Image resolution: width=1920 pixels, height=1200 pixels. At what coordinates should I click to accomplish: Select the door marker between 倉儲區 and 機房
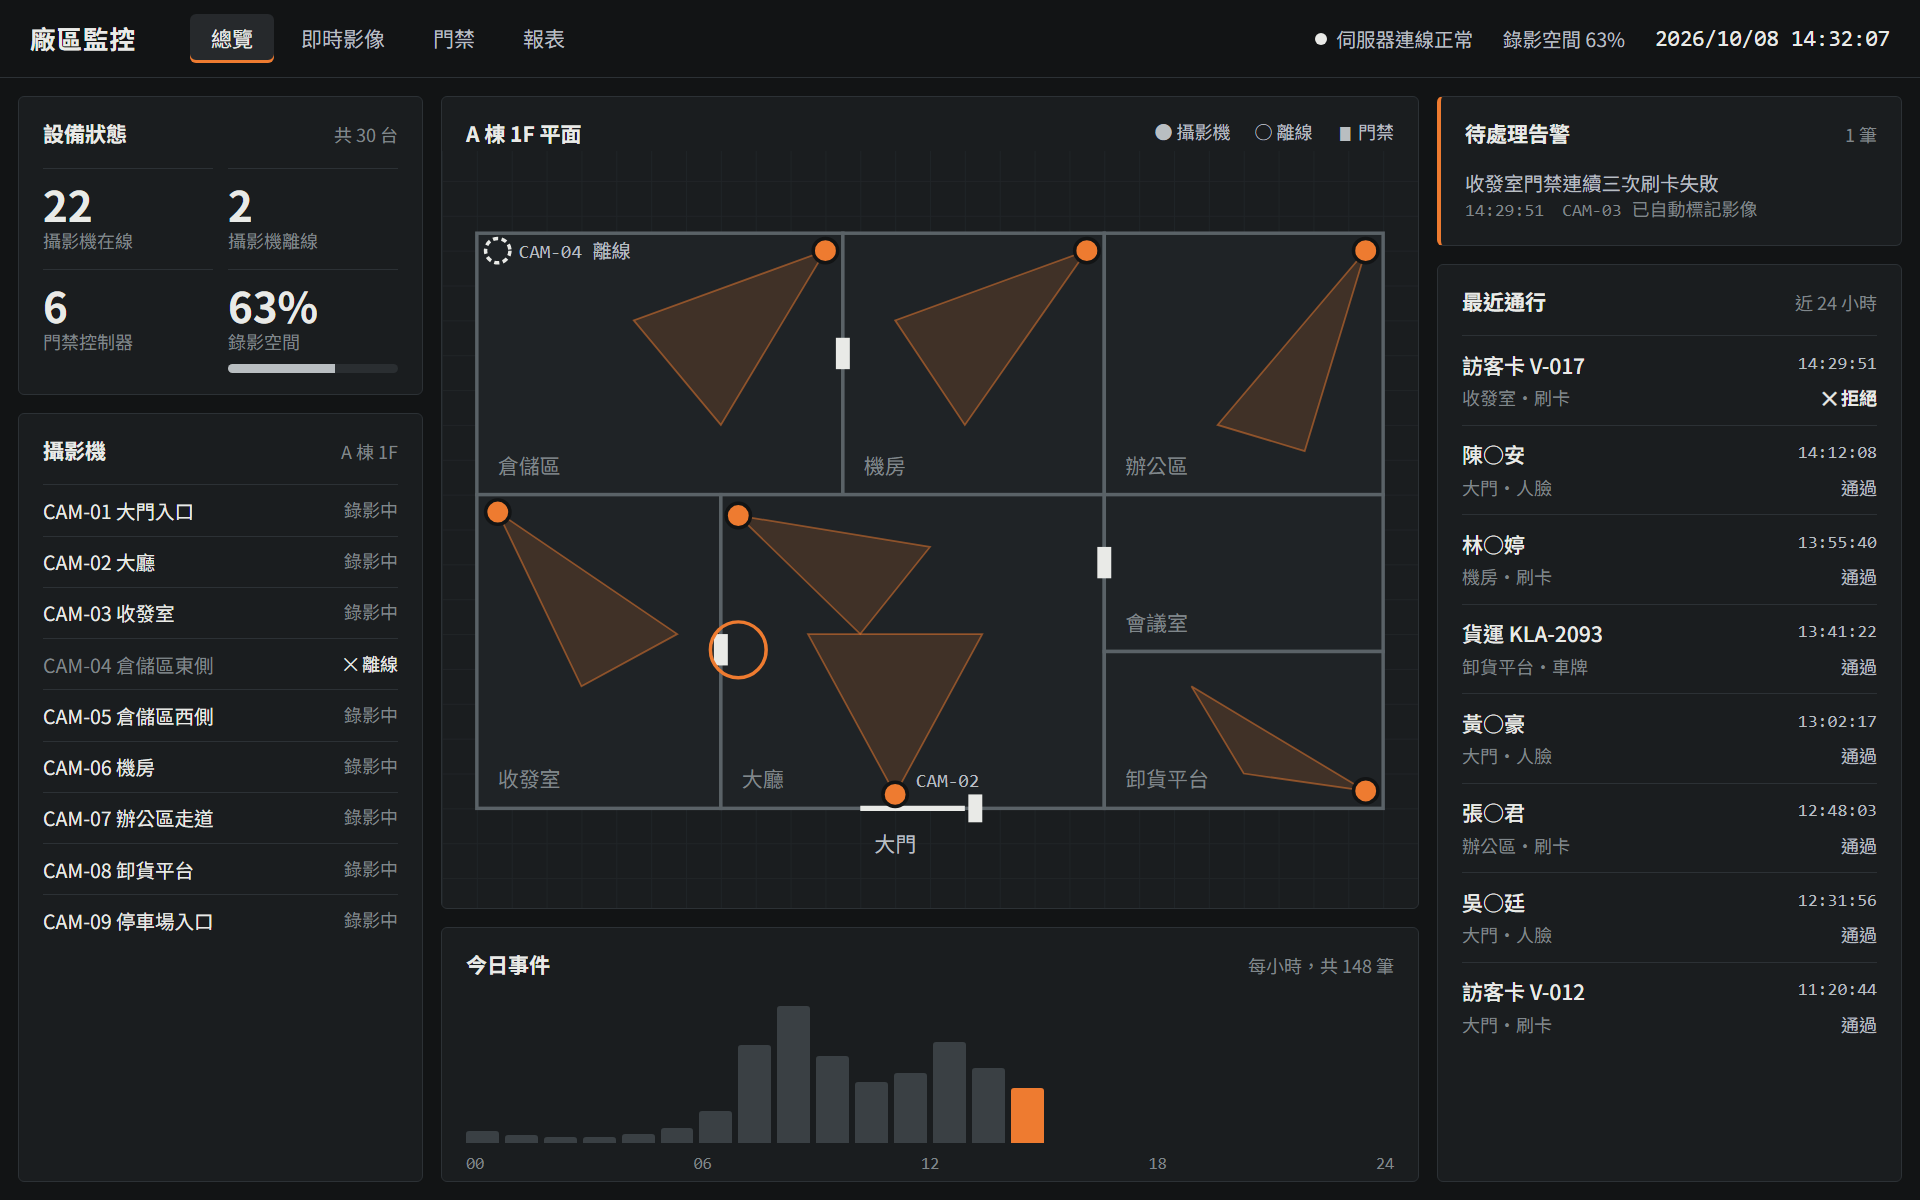(843, 353)
